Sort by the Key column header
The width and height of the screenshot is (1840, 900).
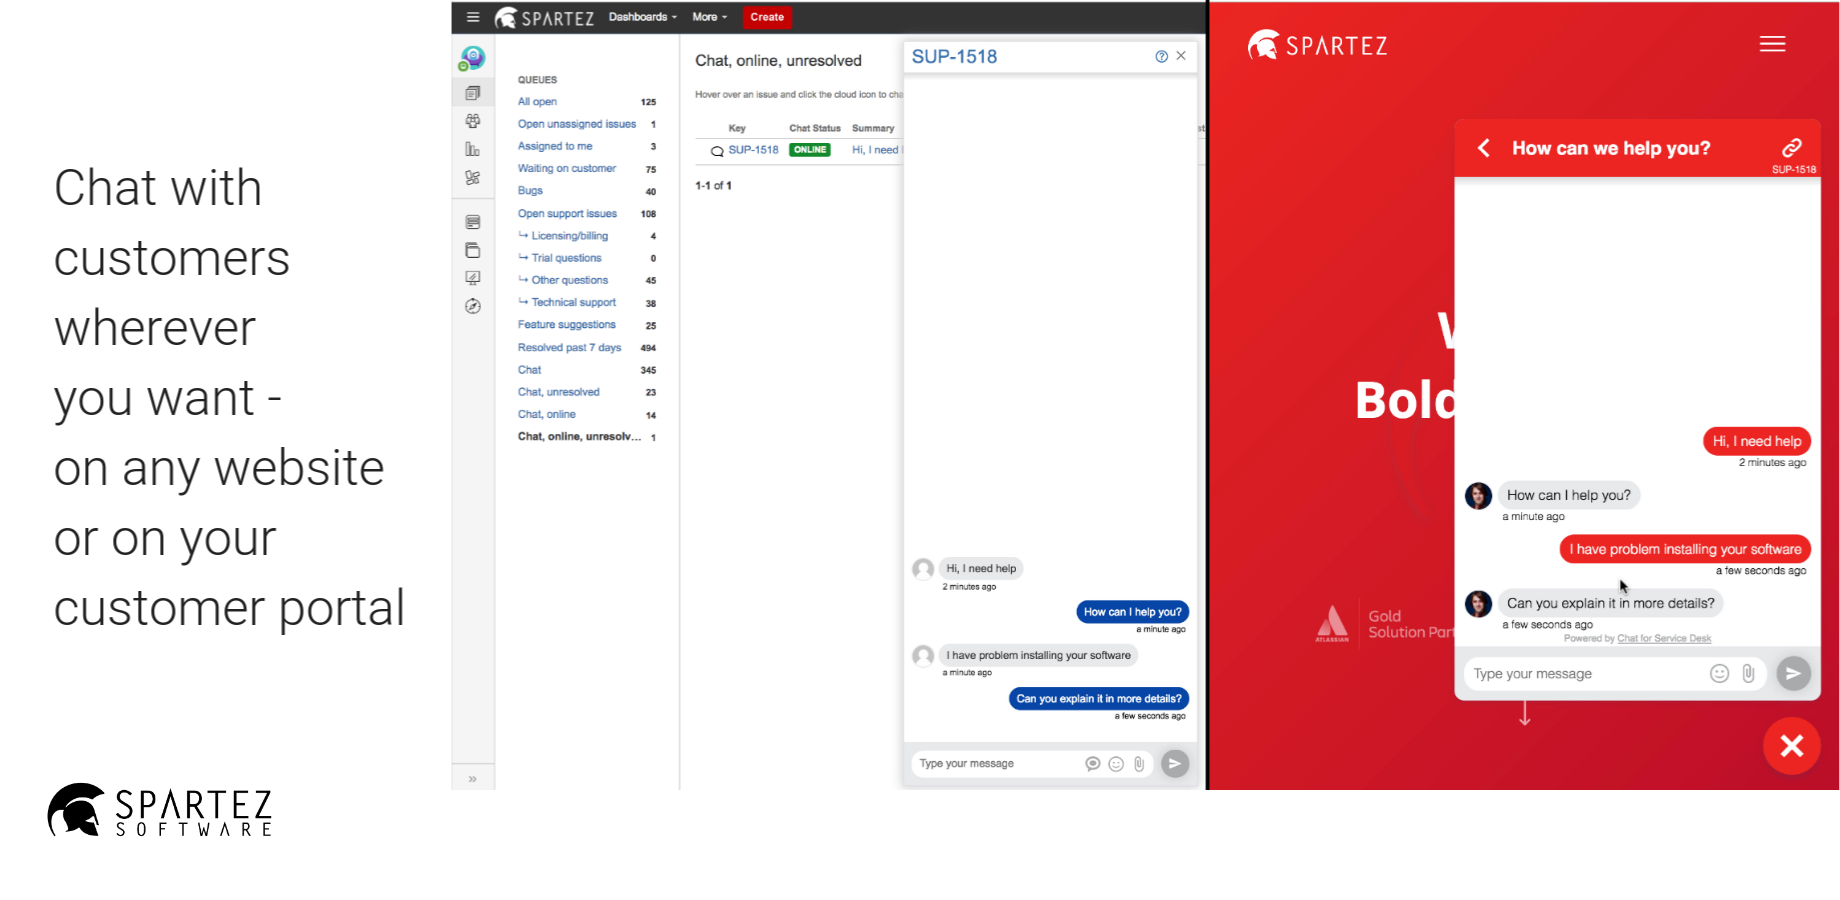(737, 128)
